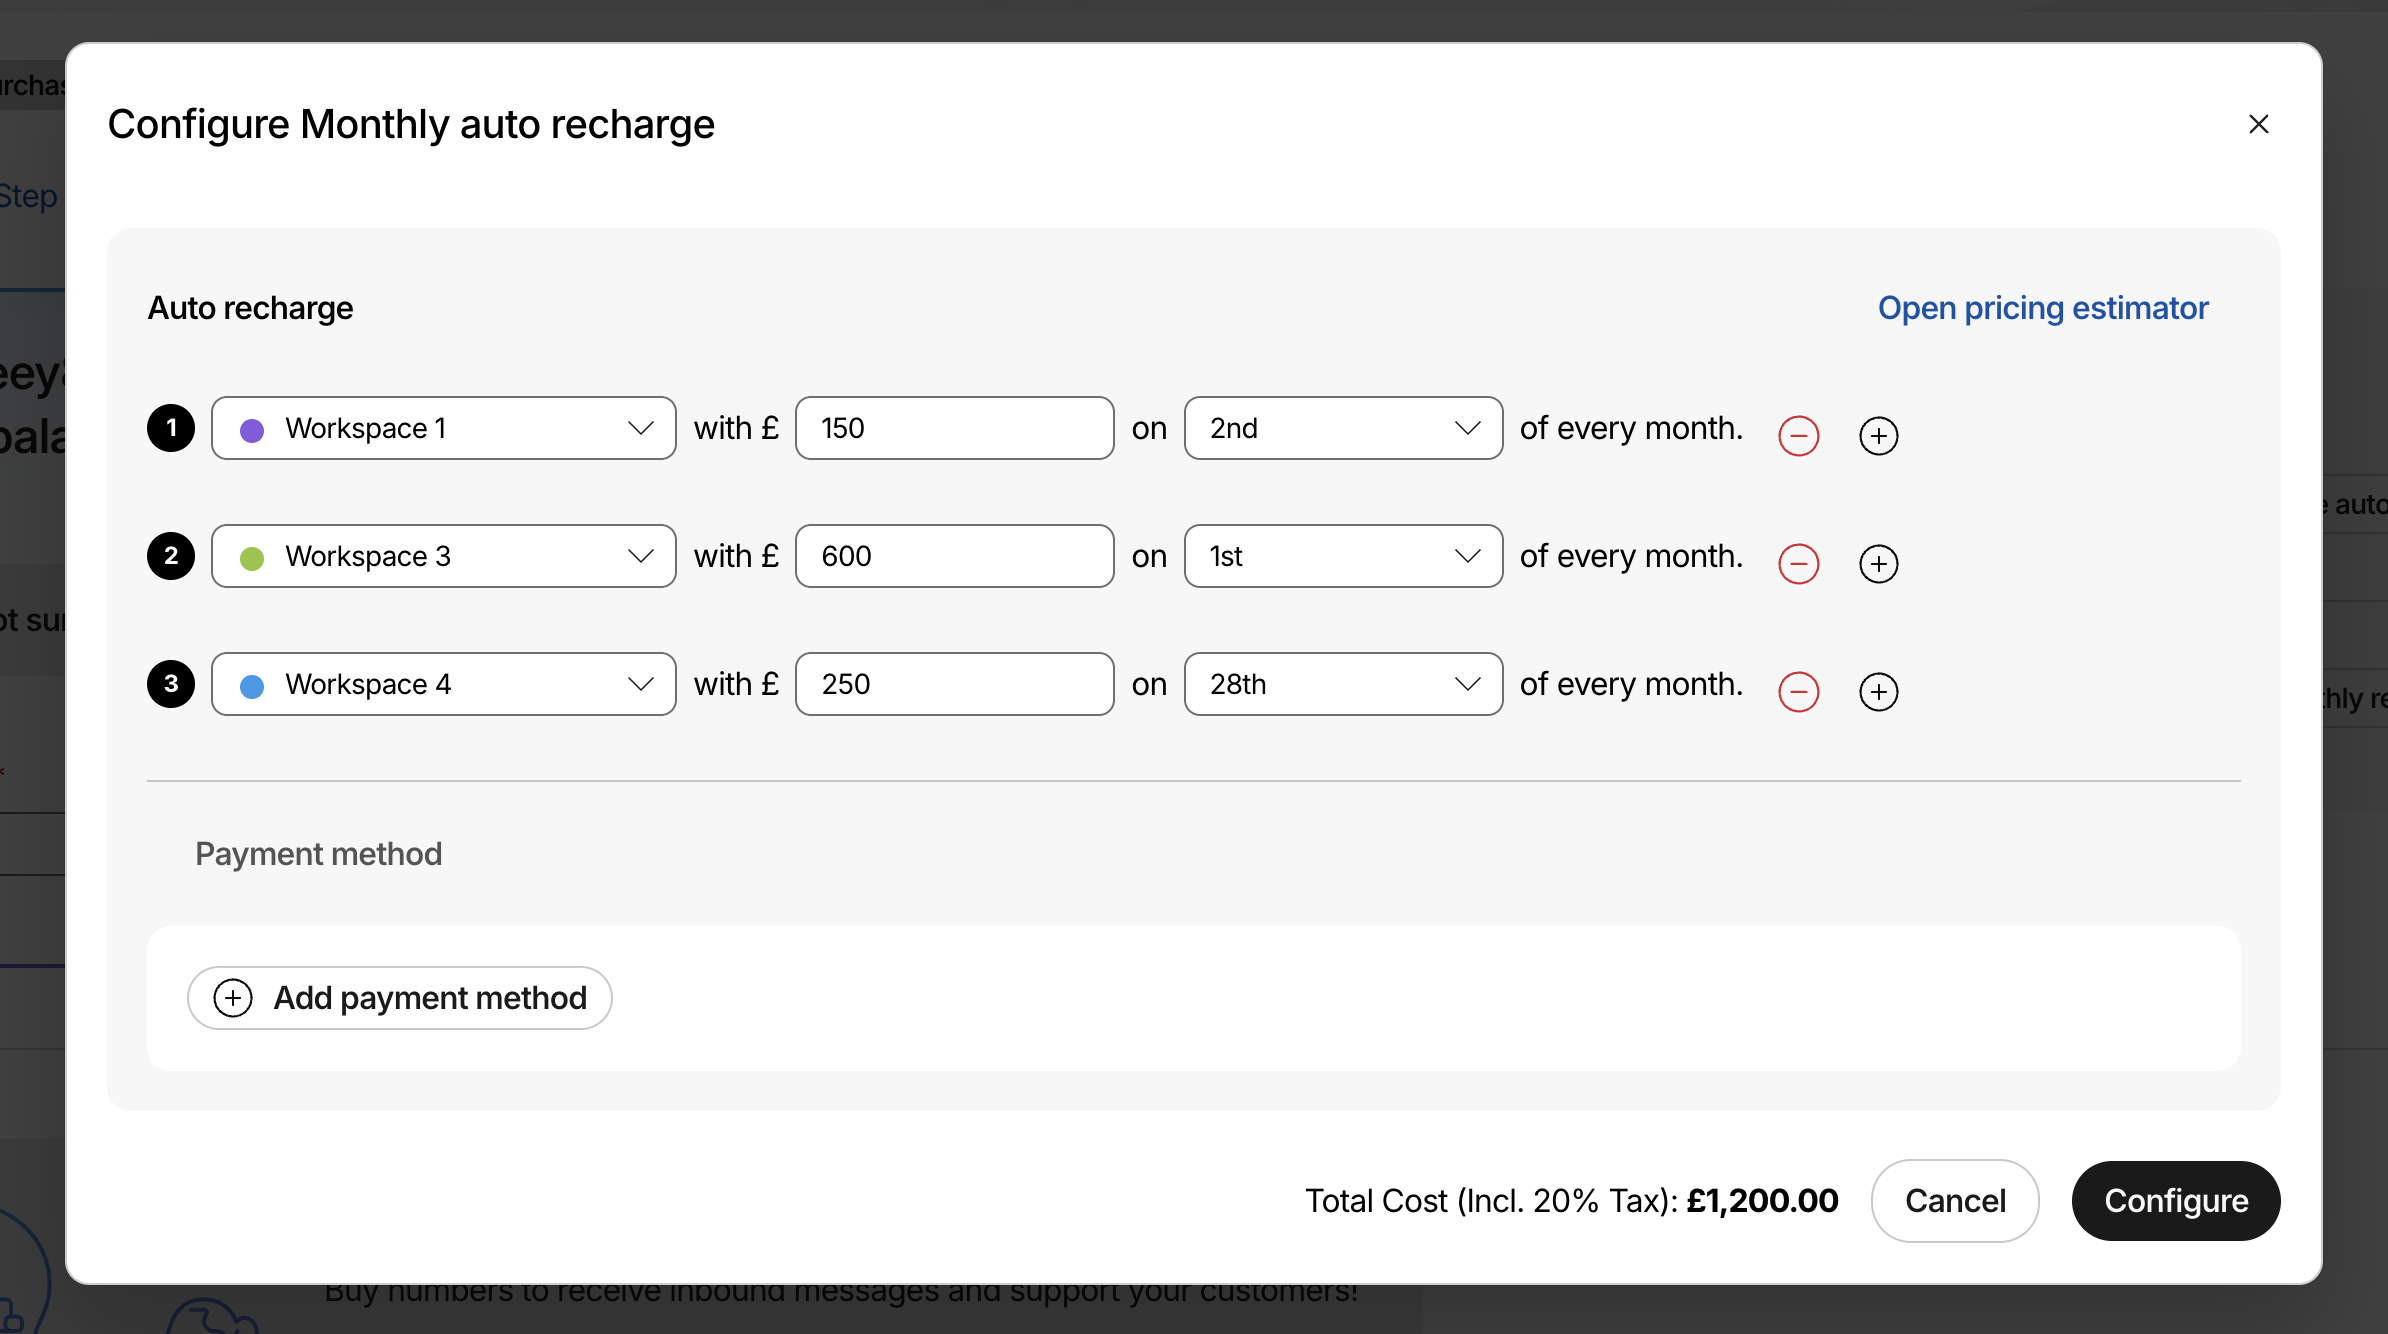Open the Workspace 3 dropdown
Viewport: 2388px width, 1334px height.
point(443,556)
